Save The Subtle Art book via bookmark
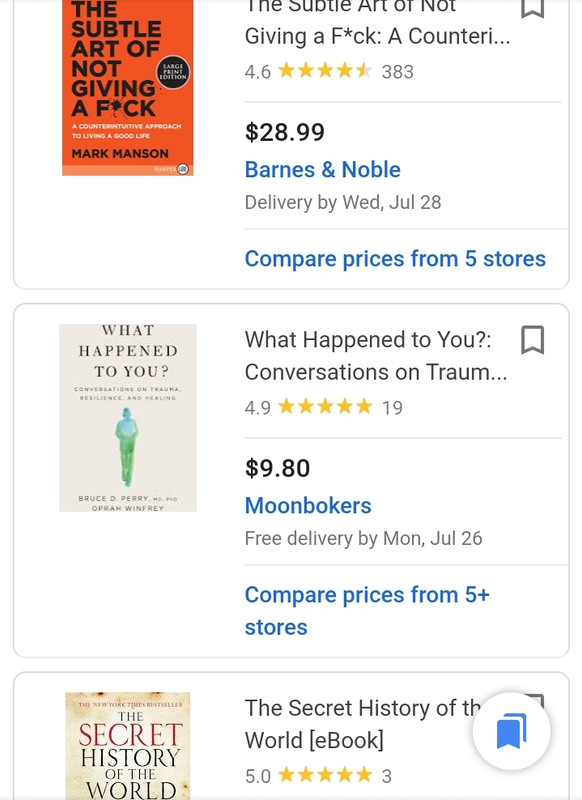Screen dimensions: 582x800 tap(533, 8)
